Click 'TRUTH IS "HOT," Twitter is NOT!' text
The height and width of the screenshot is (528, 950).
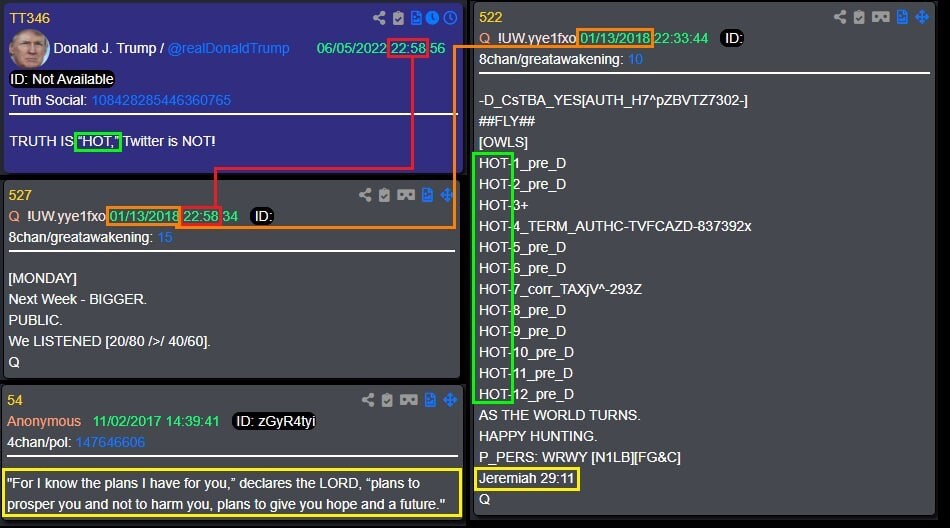pyautogui.click(x=113, y=141)
